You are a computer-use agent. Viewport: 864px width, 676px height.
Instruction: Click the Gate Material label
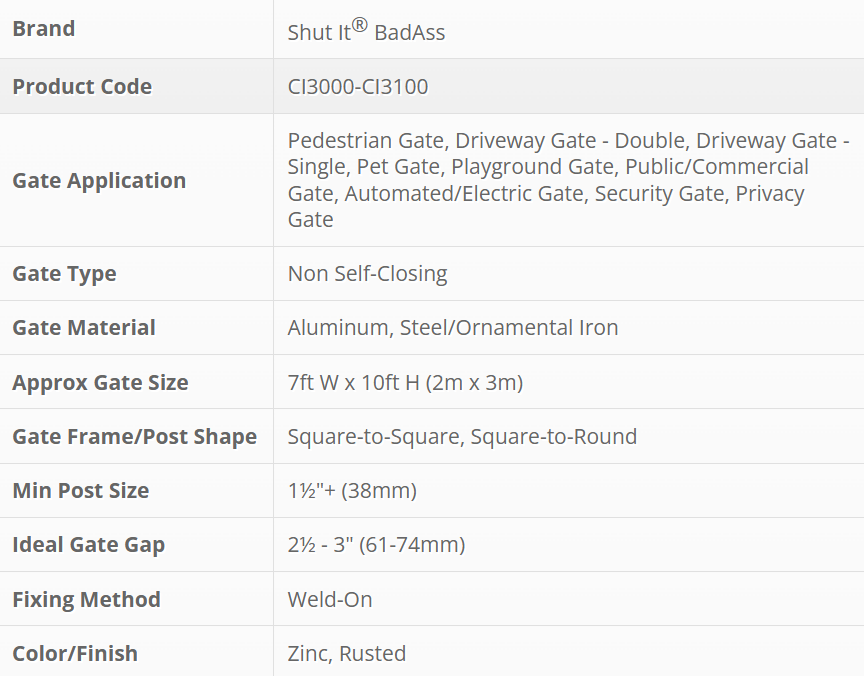pyautogui.click(x=84, y=328)
